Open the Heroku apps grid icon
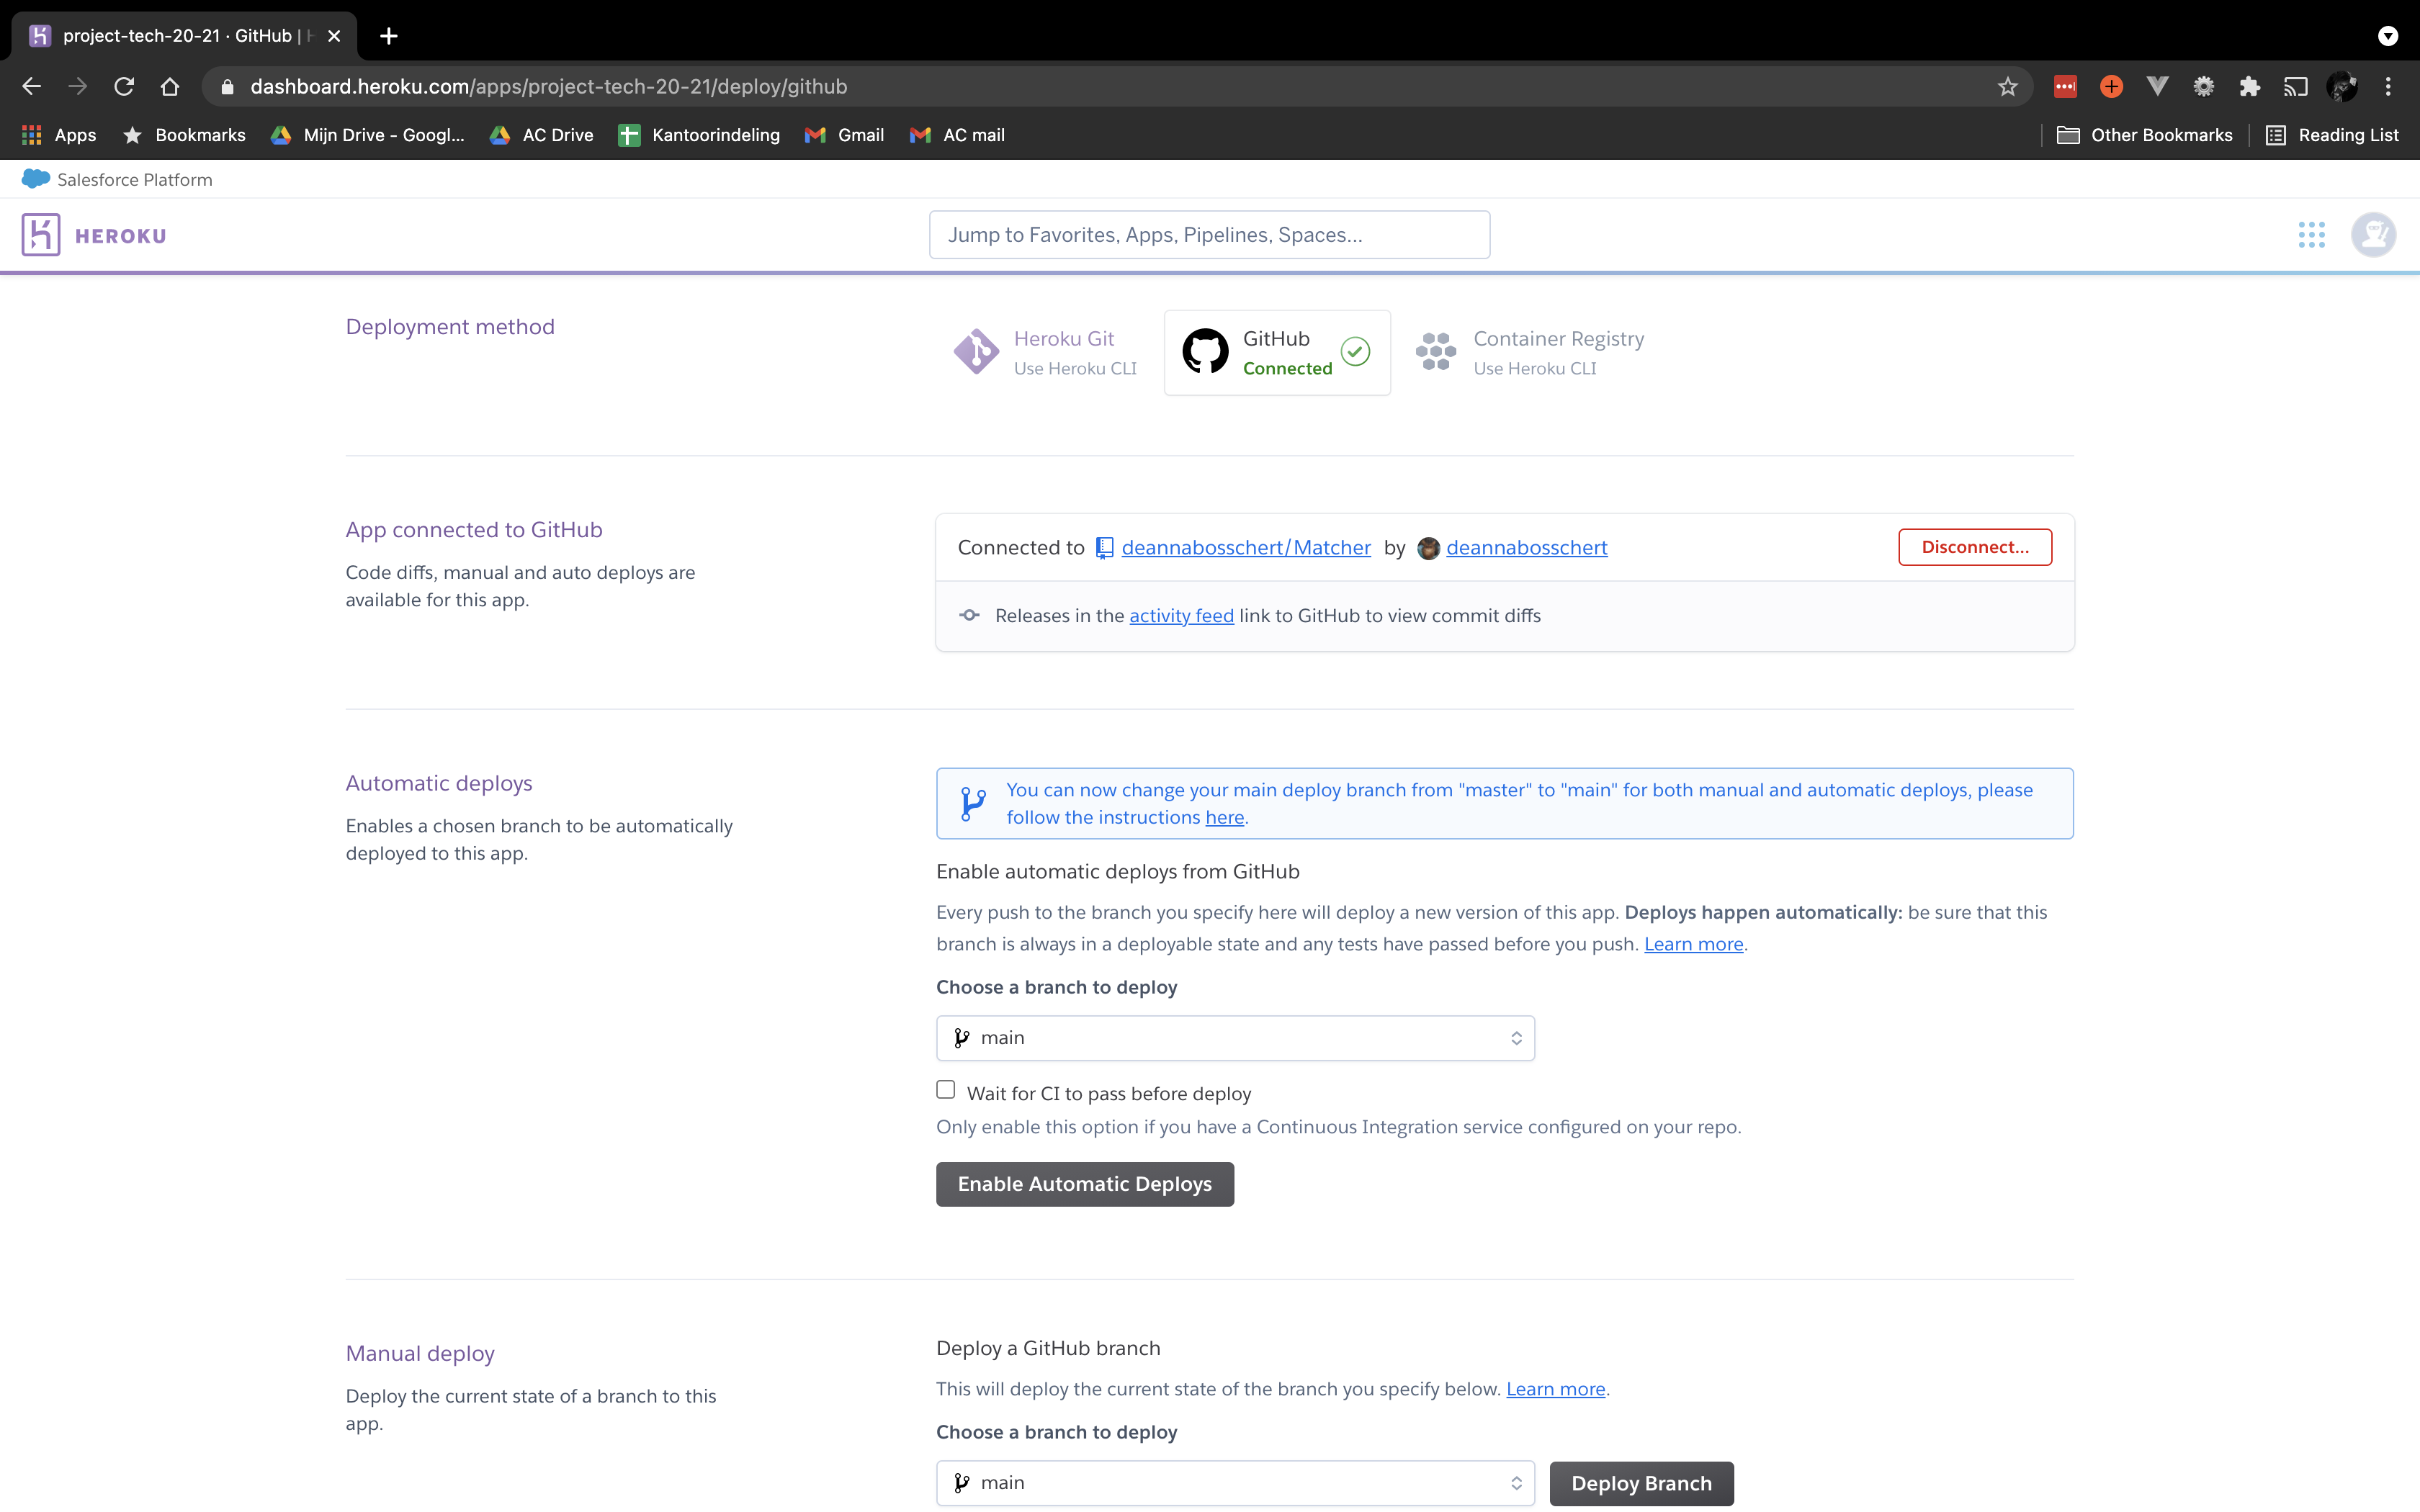The width and height of the screenshot is (2420, 1512). tap(2312, 234)
